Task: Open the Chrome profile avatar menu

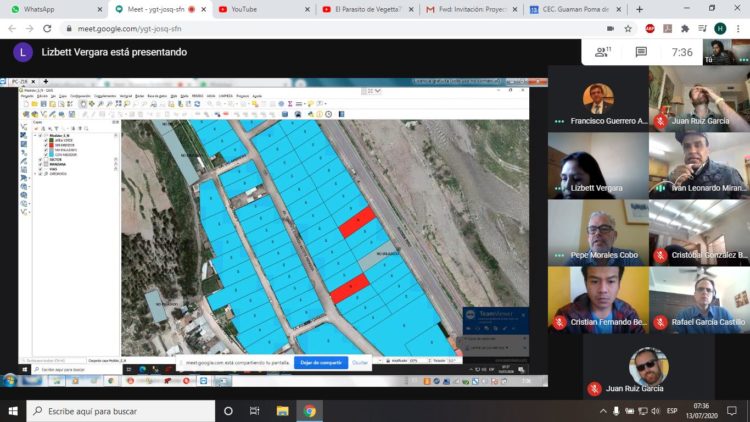Action: click(x=719, y=29)
